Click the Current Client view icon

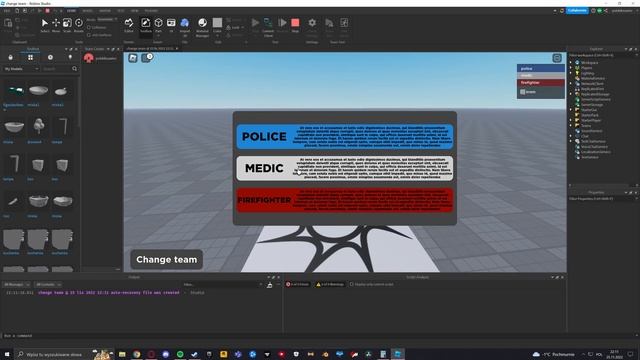pyautogui.click(x=268, y=23)
